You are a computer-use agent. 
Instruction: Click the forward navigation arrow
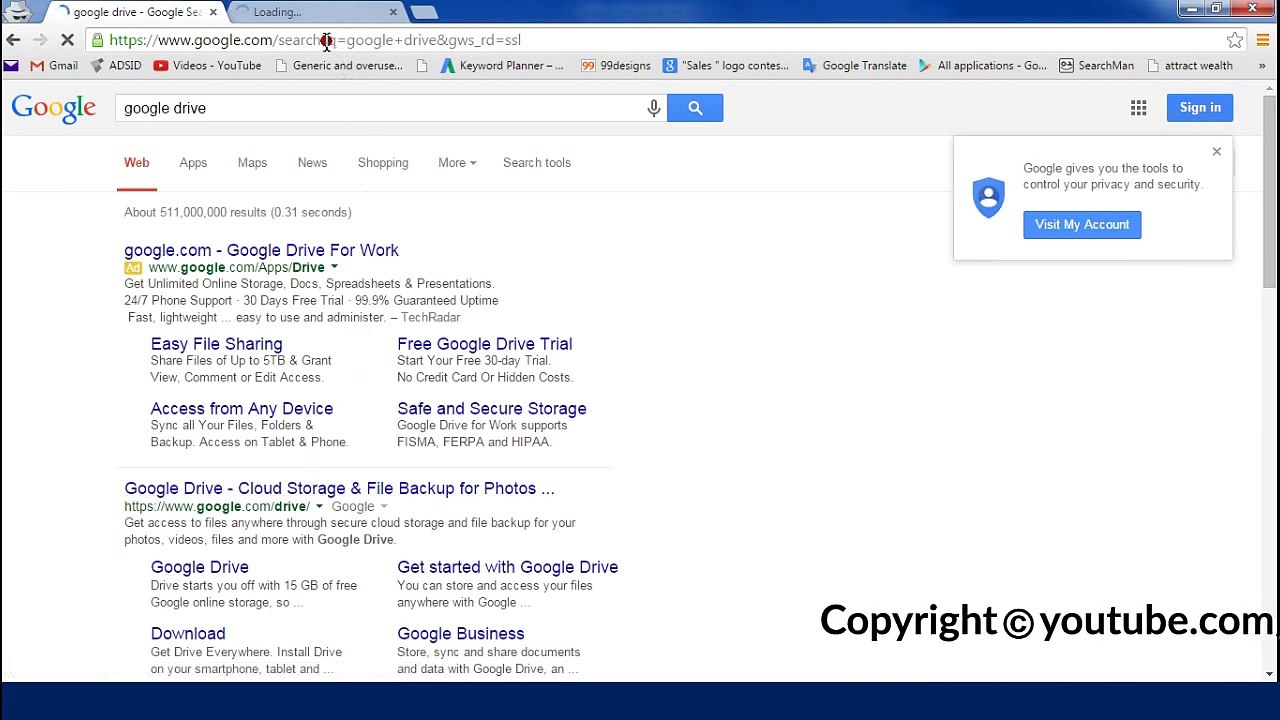[40, 40]
